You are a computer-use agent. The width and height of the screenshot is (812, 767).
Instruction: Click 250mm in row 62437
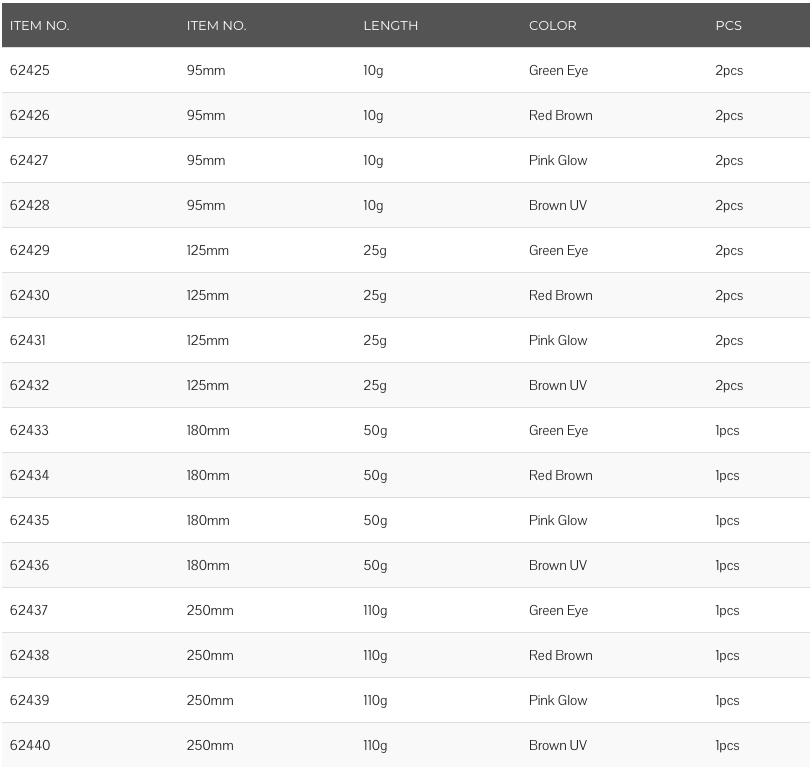click(210, 611)
